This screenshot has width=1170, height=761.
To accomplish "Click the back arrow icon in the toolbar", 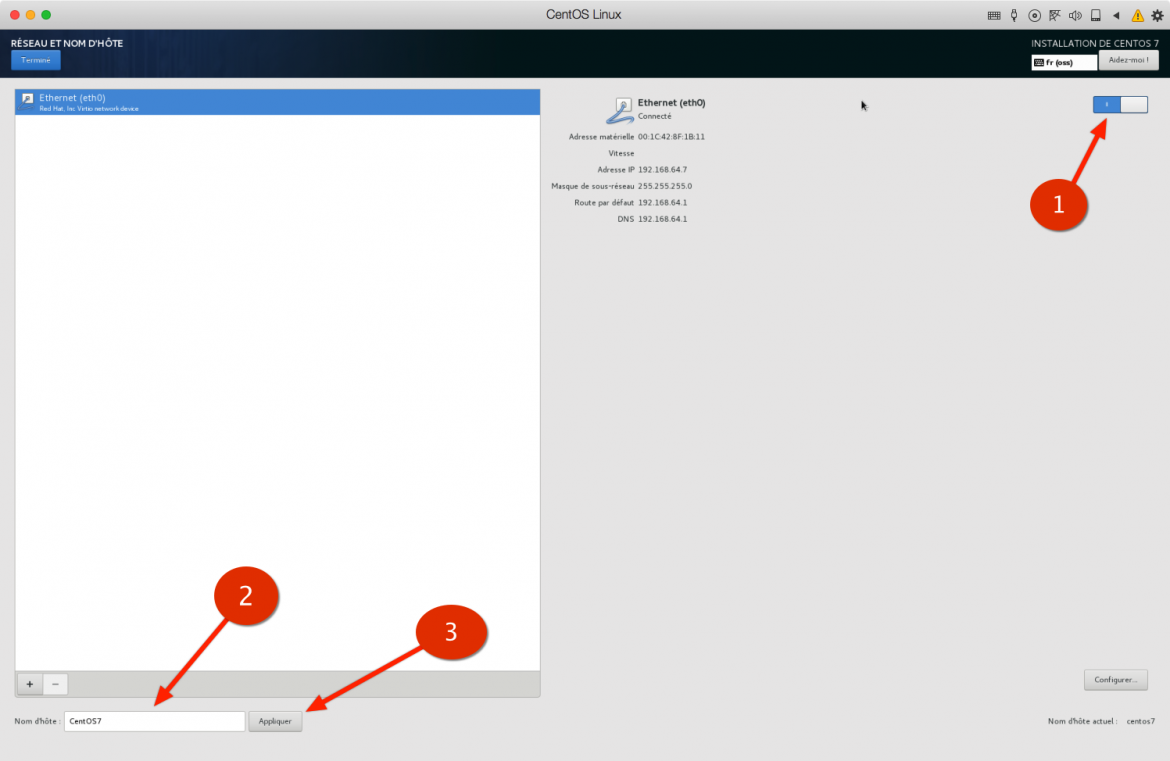I will 1116,15.
